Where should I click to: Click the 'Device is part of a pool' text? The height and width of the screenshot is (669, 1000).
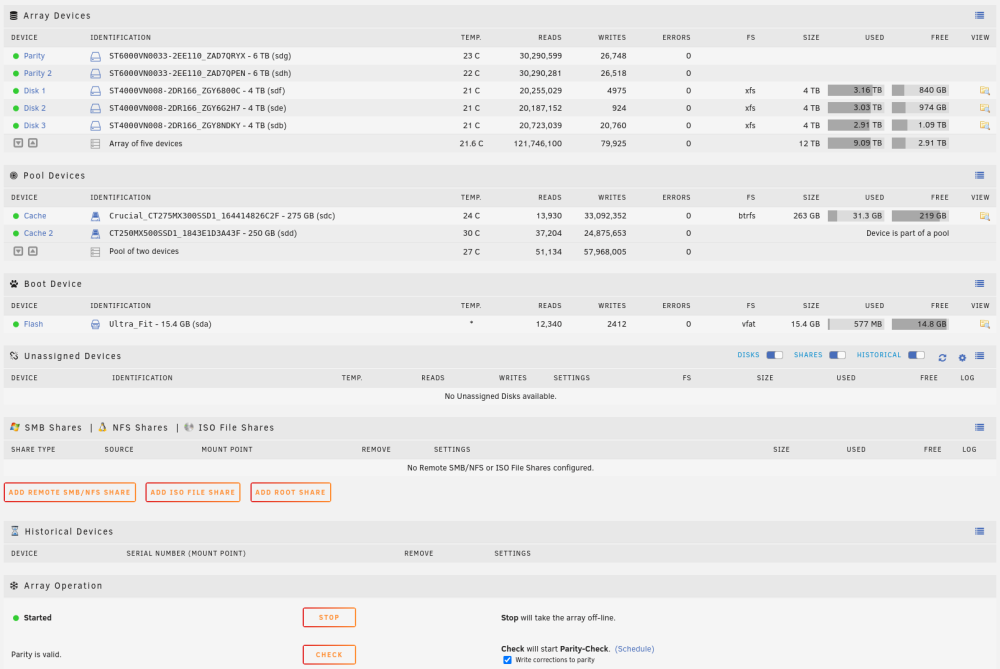pyautogui.click(x=907, y=233)
